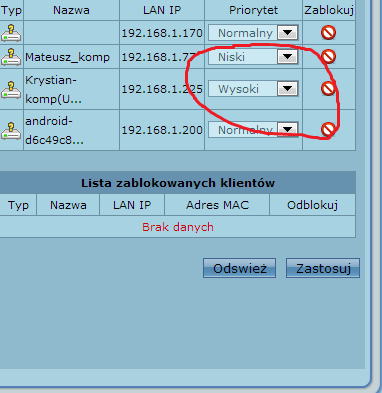Screen dimensions: 382x393
Task: Click device type icon for Mateusz_komp
Action: click(11, 57)
